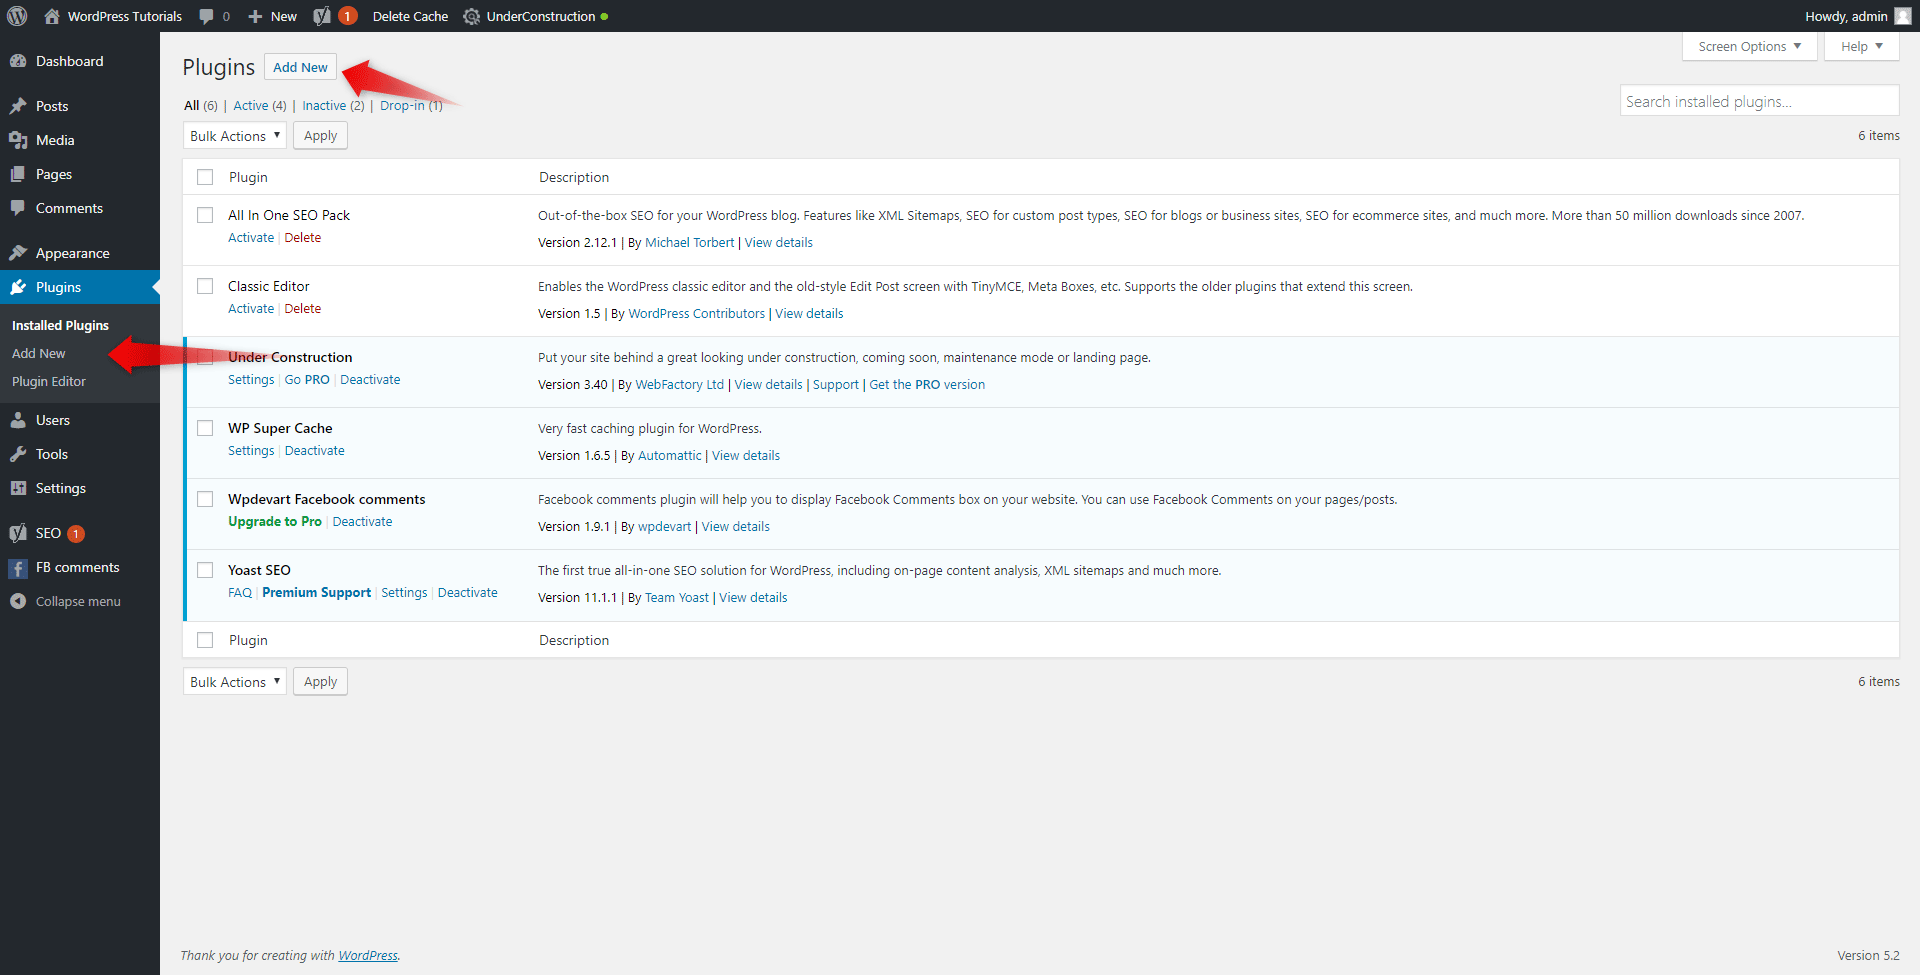Image resolution: width=1920 pixels, height=975 pixels.
Task: Click the comments bubble icon in admin bar
Action: tap(206, 16)
